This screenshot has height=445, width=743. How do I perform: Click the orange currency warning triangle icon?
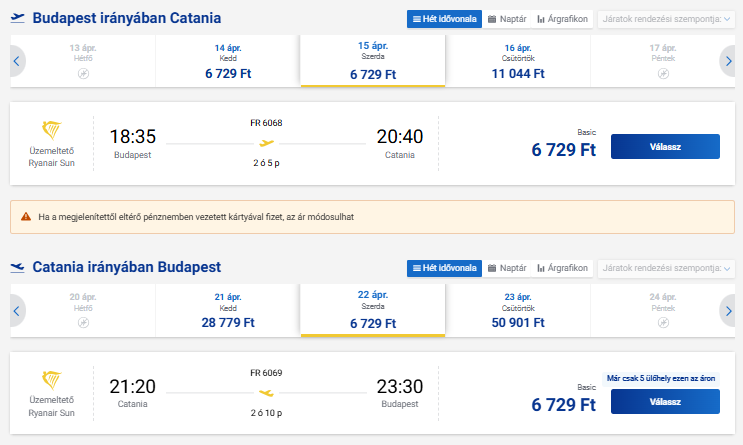(25, 216)
